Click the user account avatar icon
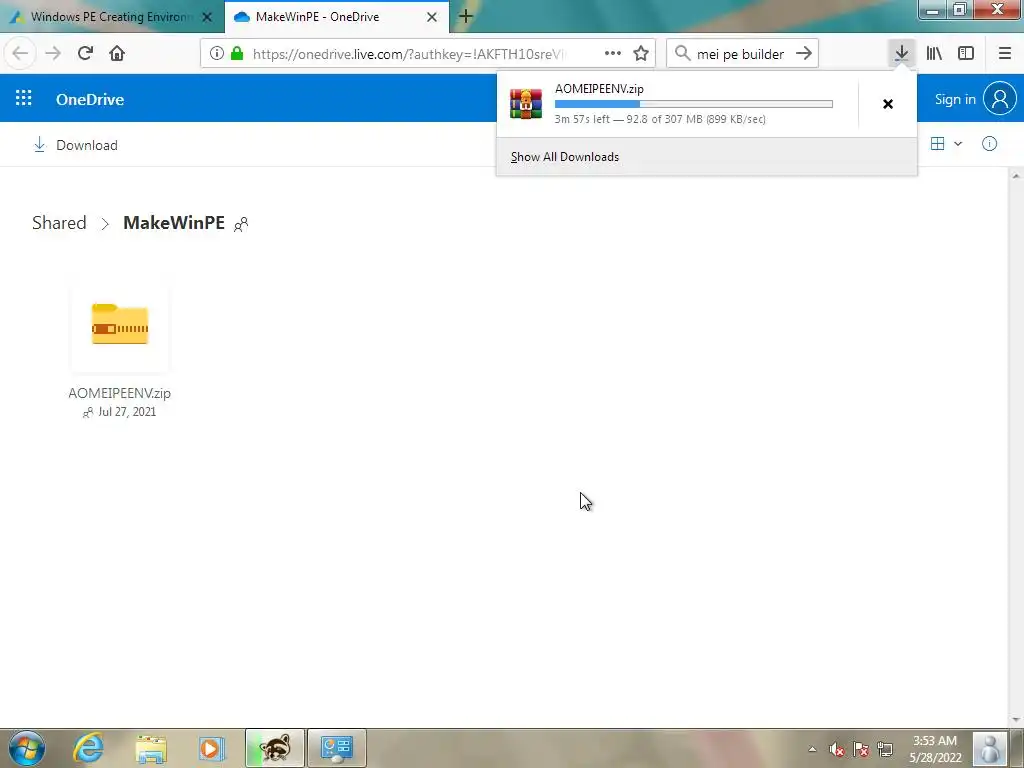The width and height of the screenshot is (1024, 768). [1000, 99]
